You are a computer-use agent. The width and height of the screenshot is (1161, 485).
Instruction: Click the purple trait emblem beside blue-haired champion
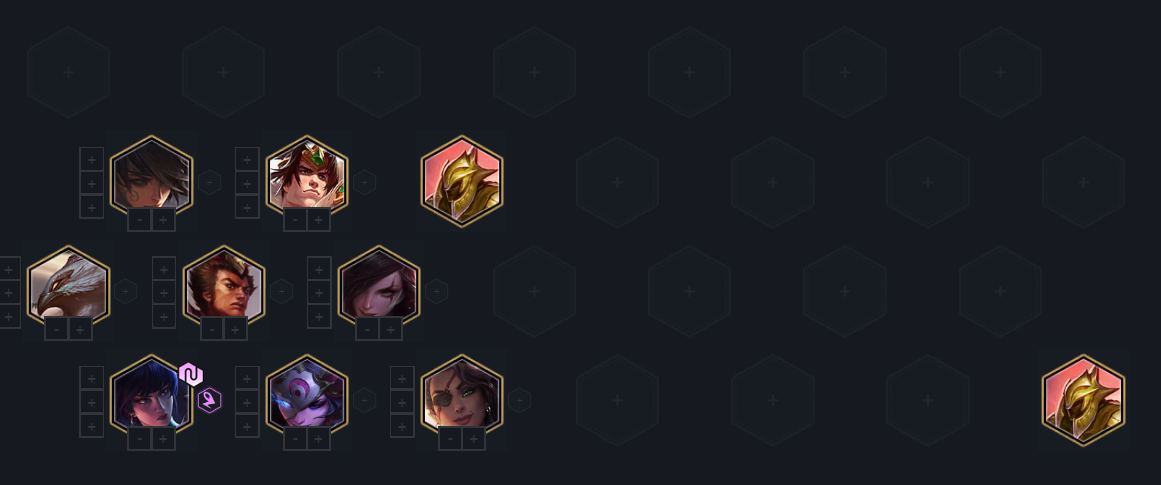click(210, 401)
